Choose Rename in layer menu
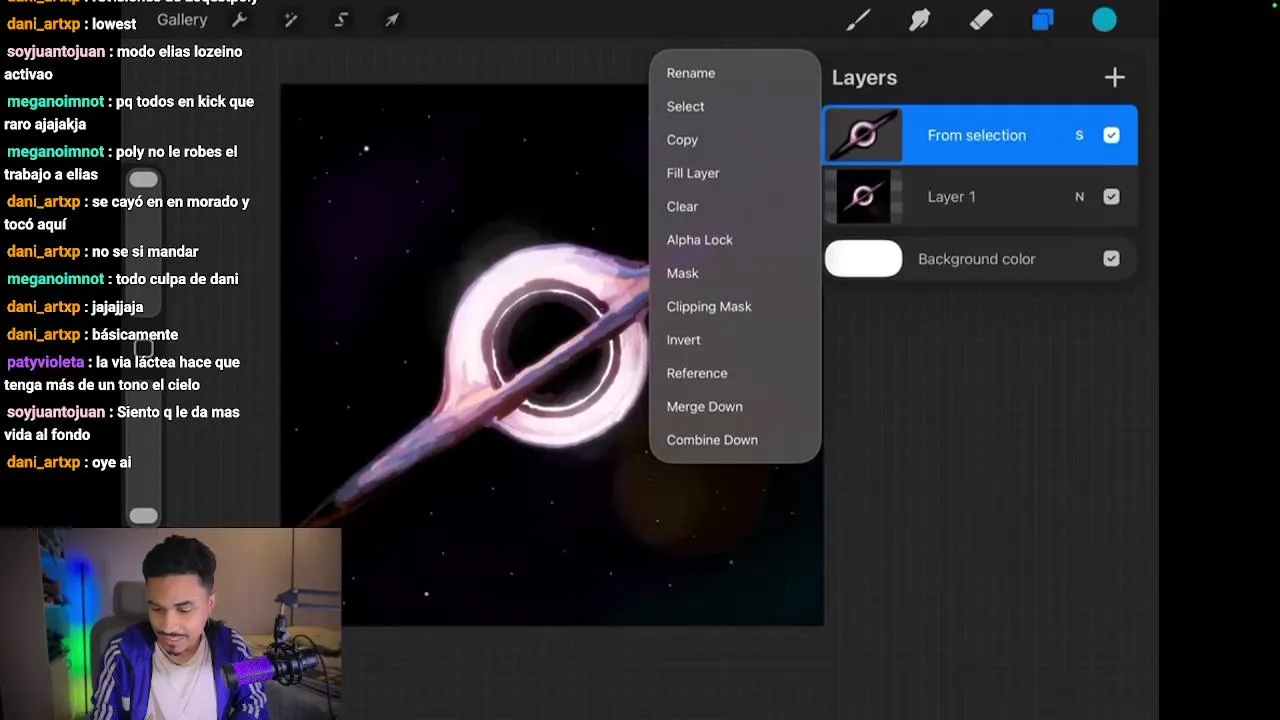The height and width of the screenshot is (720, 1280). [x=691, y=73]
